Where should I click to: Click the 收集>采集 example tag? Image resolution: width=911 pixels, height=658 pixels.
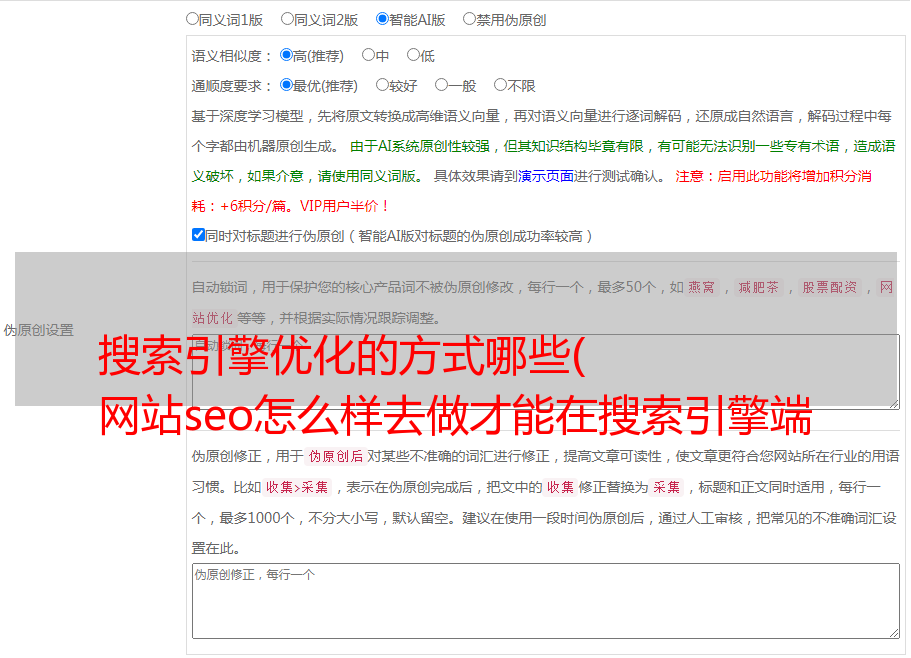(297, 487)
